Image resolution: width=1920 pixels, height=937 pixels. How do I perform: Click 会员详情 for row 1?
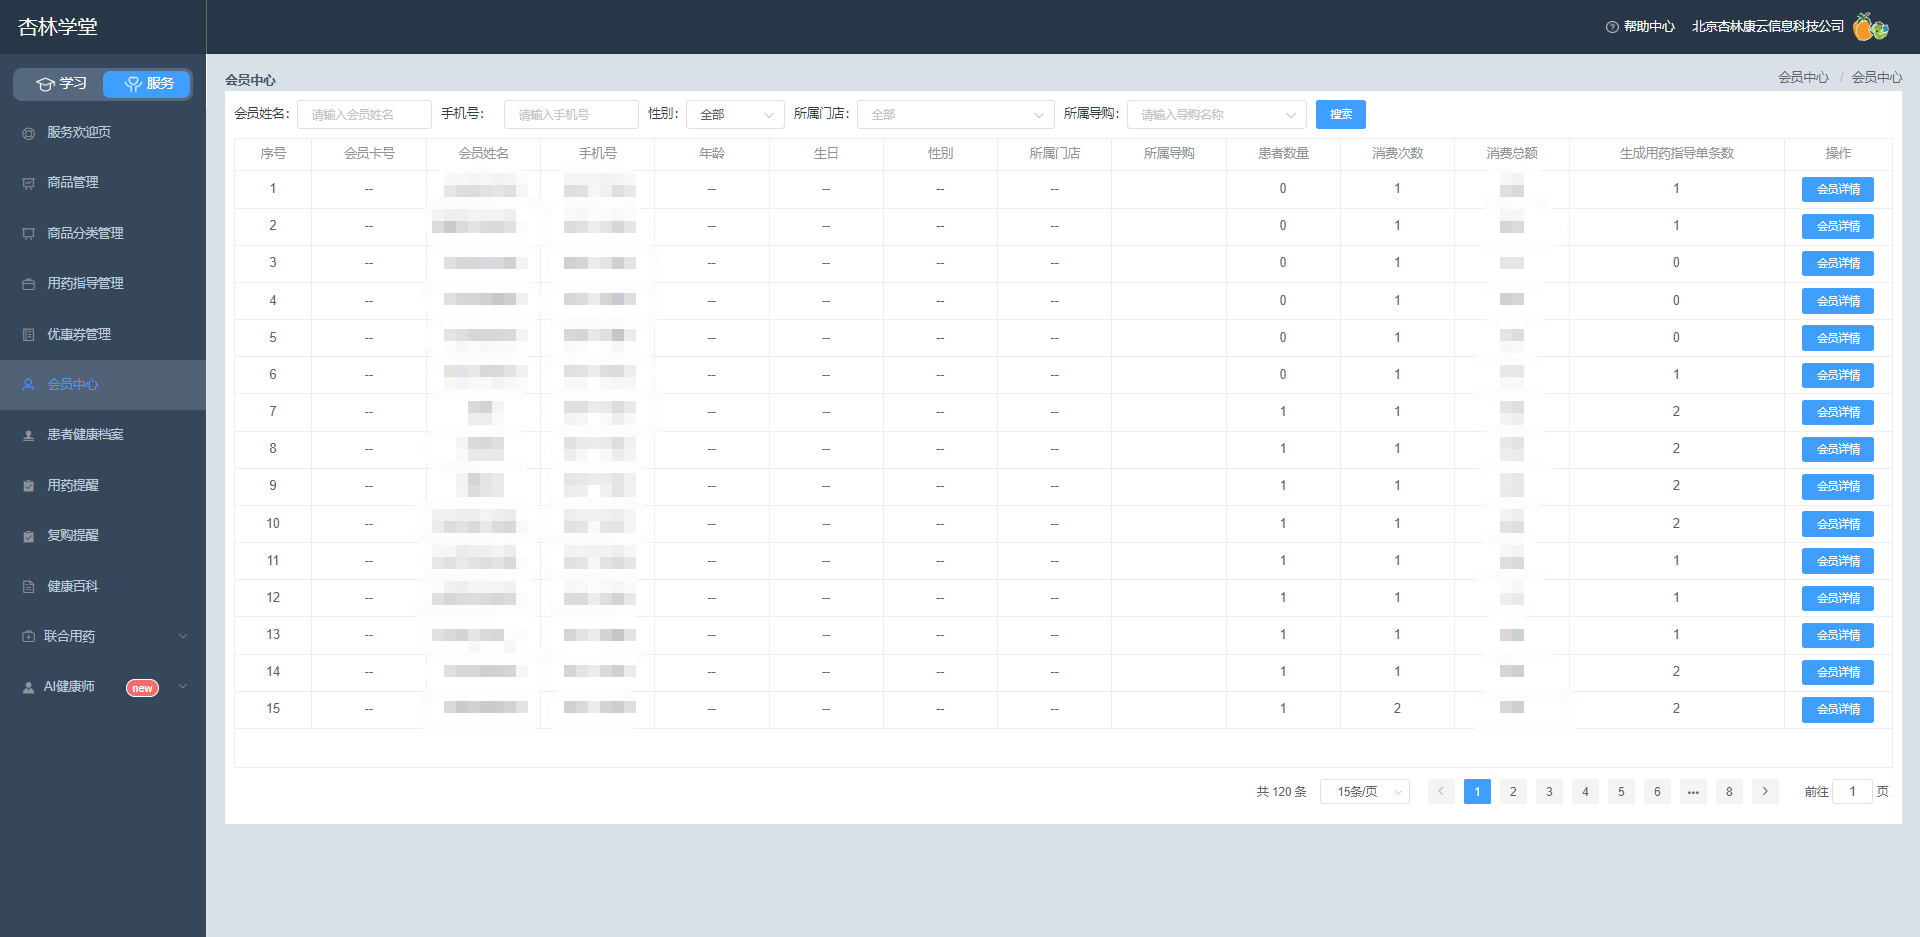1838,189
